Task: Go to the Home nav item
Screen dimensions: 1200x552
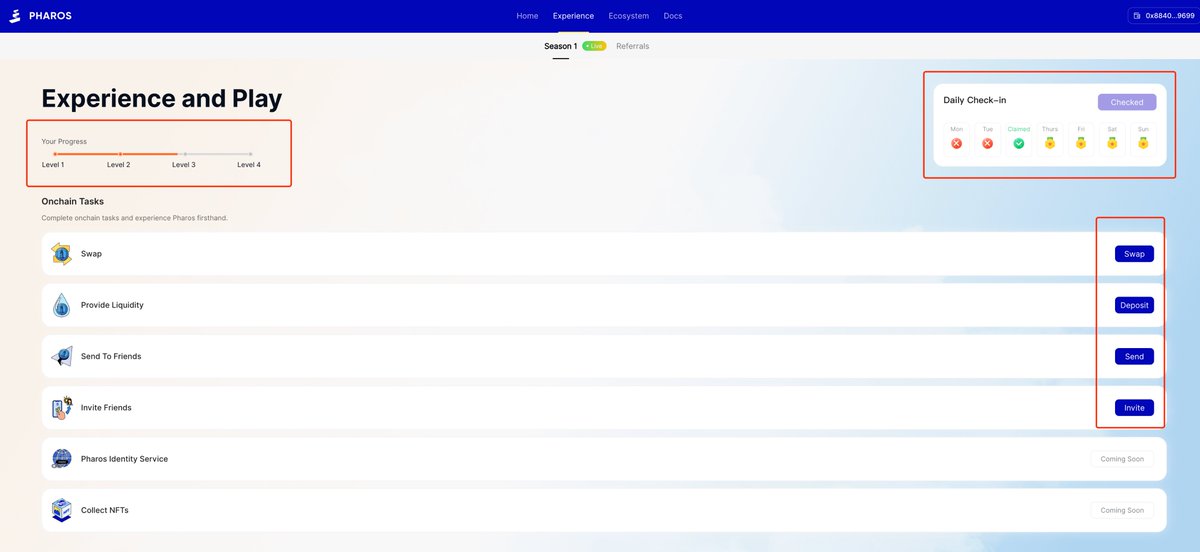Action: point(527,16)
